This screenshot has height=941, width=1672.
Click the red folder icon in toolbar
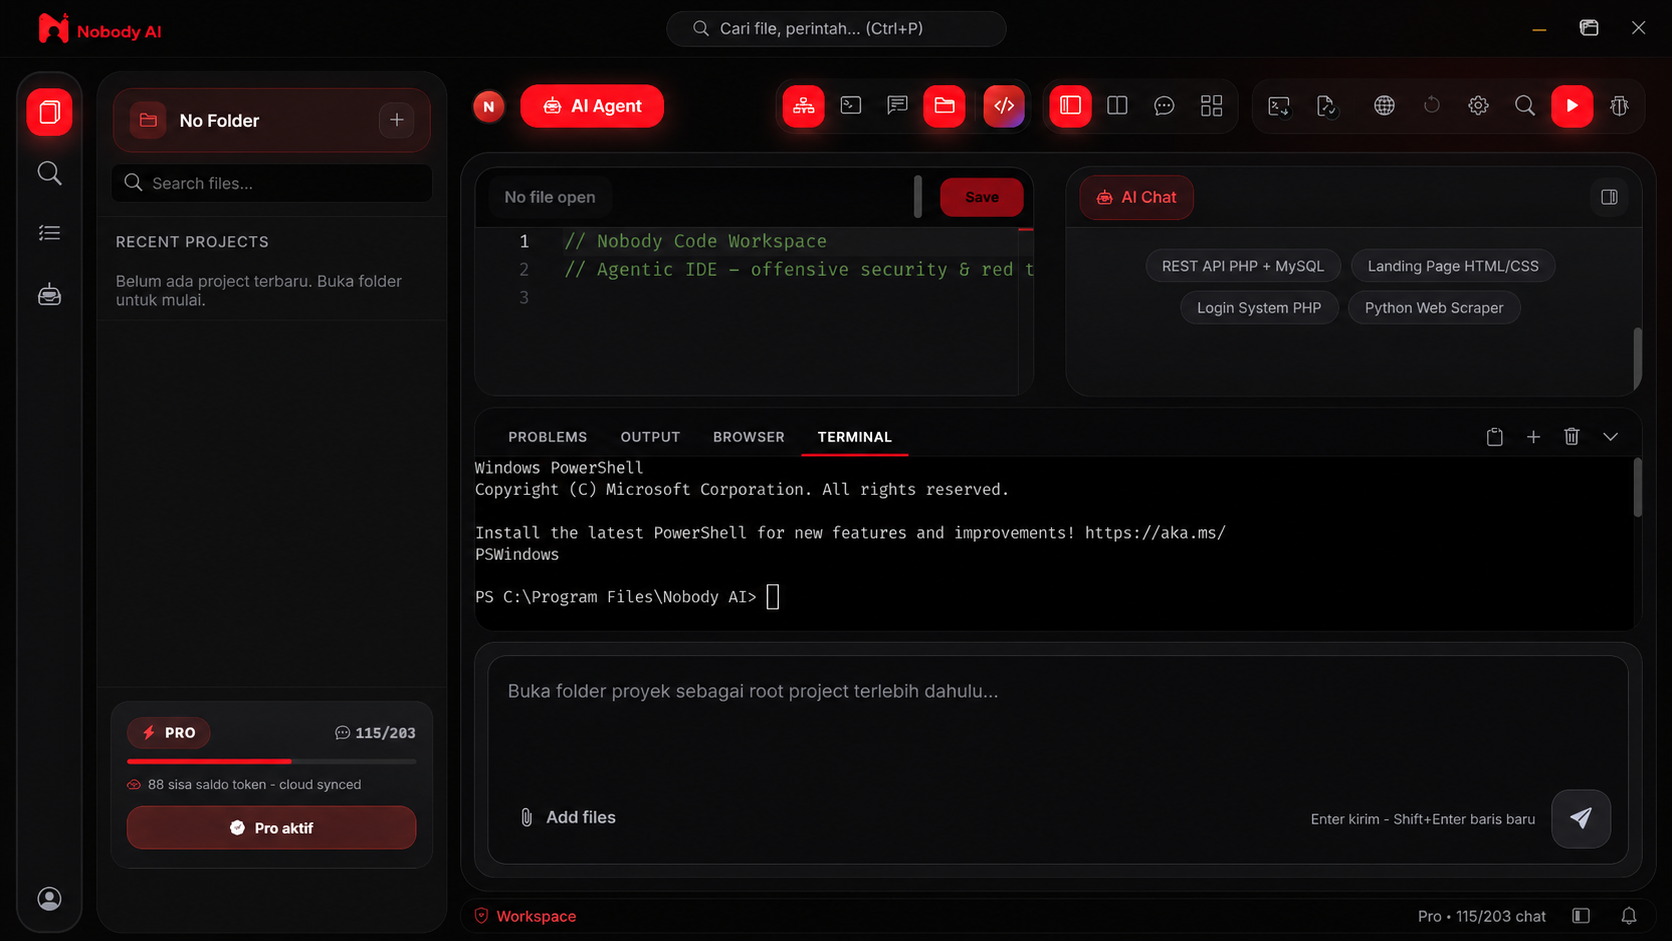pyautogui.click(x=944, y=106)
